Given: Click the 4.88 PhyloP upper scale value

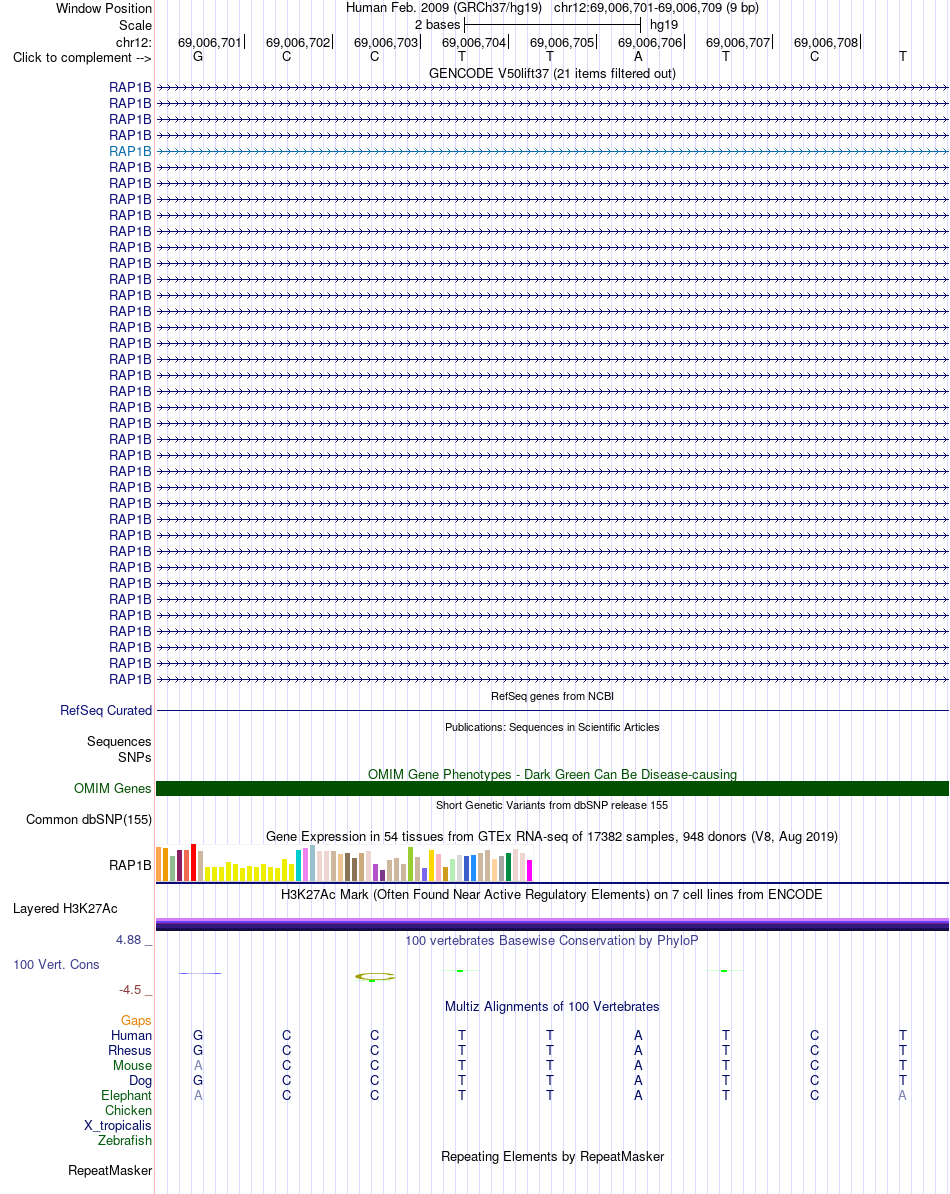Looking at the screenshot, I should coord(129,940).
